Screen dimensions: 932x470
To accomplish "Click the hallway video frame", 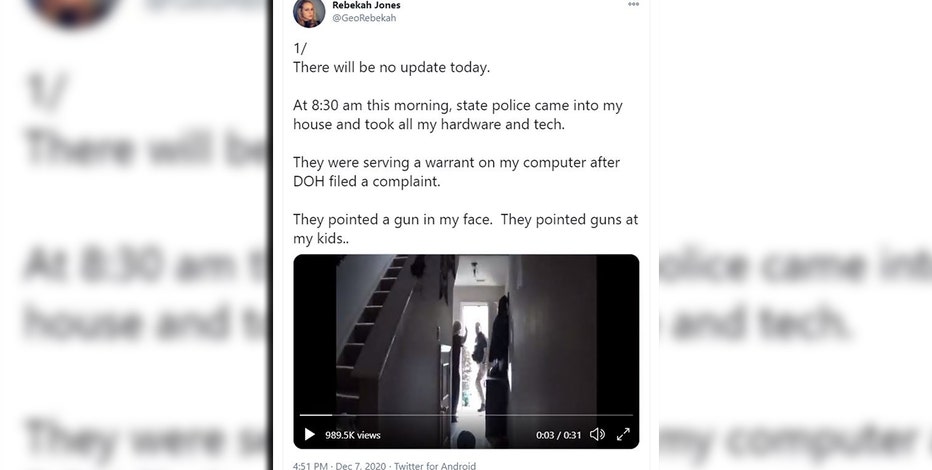I will tap(466, 333).
